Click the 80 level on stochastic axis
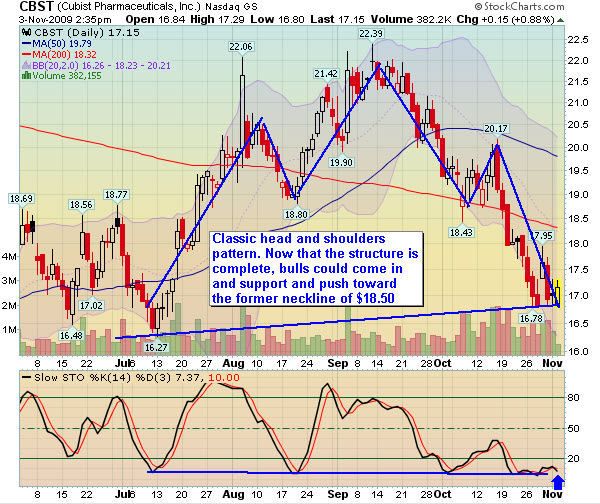Screen dimensions: 600x504 click(573, 398)
